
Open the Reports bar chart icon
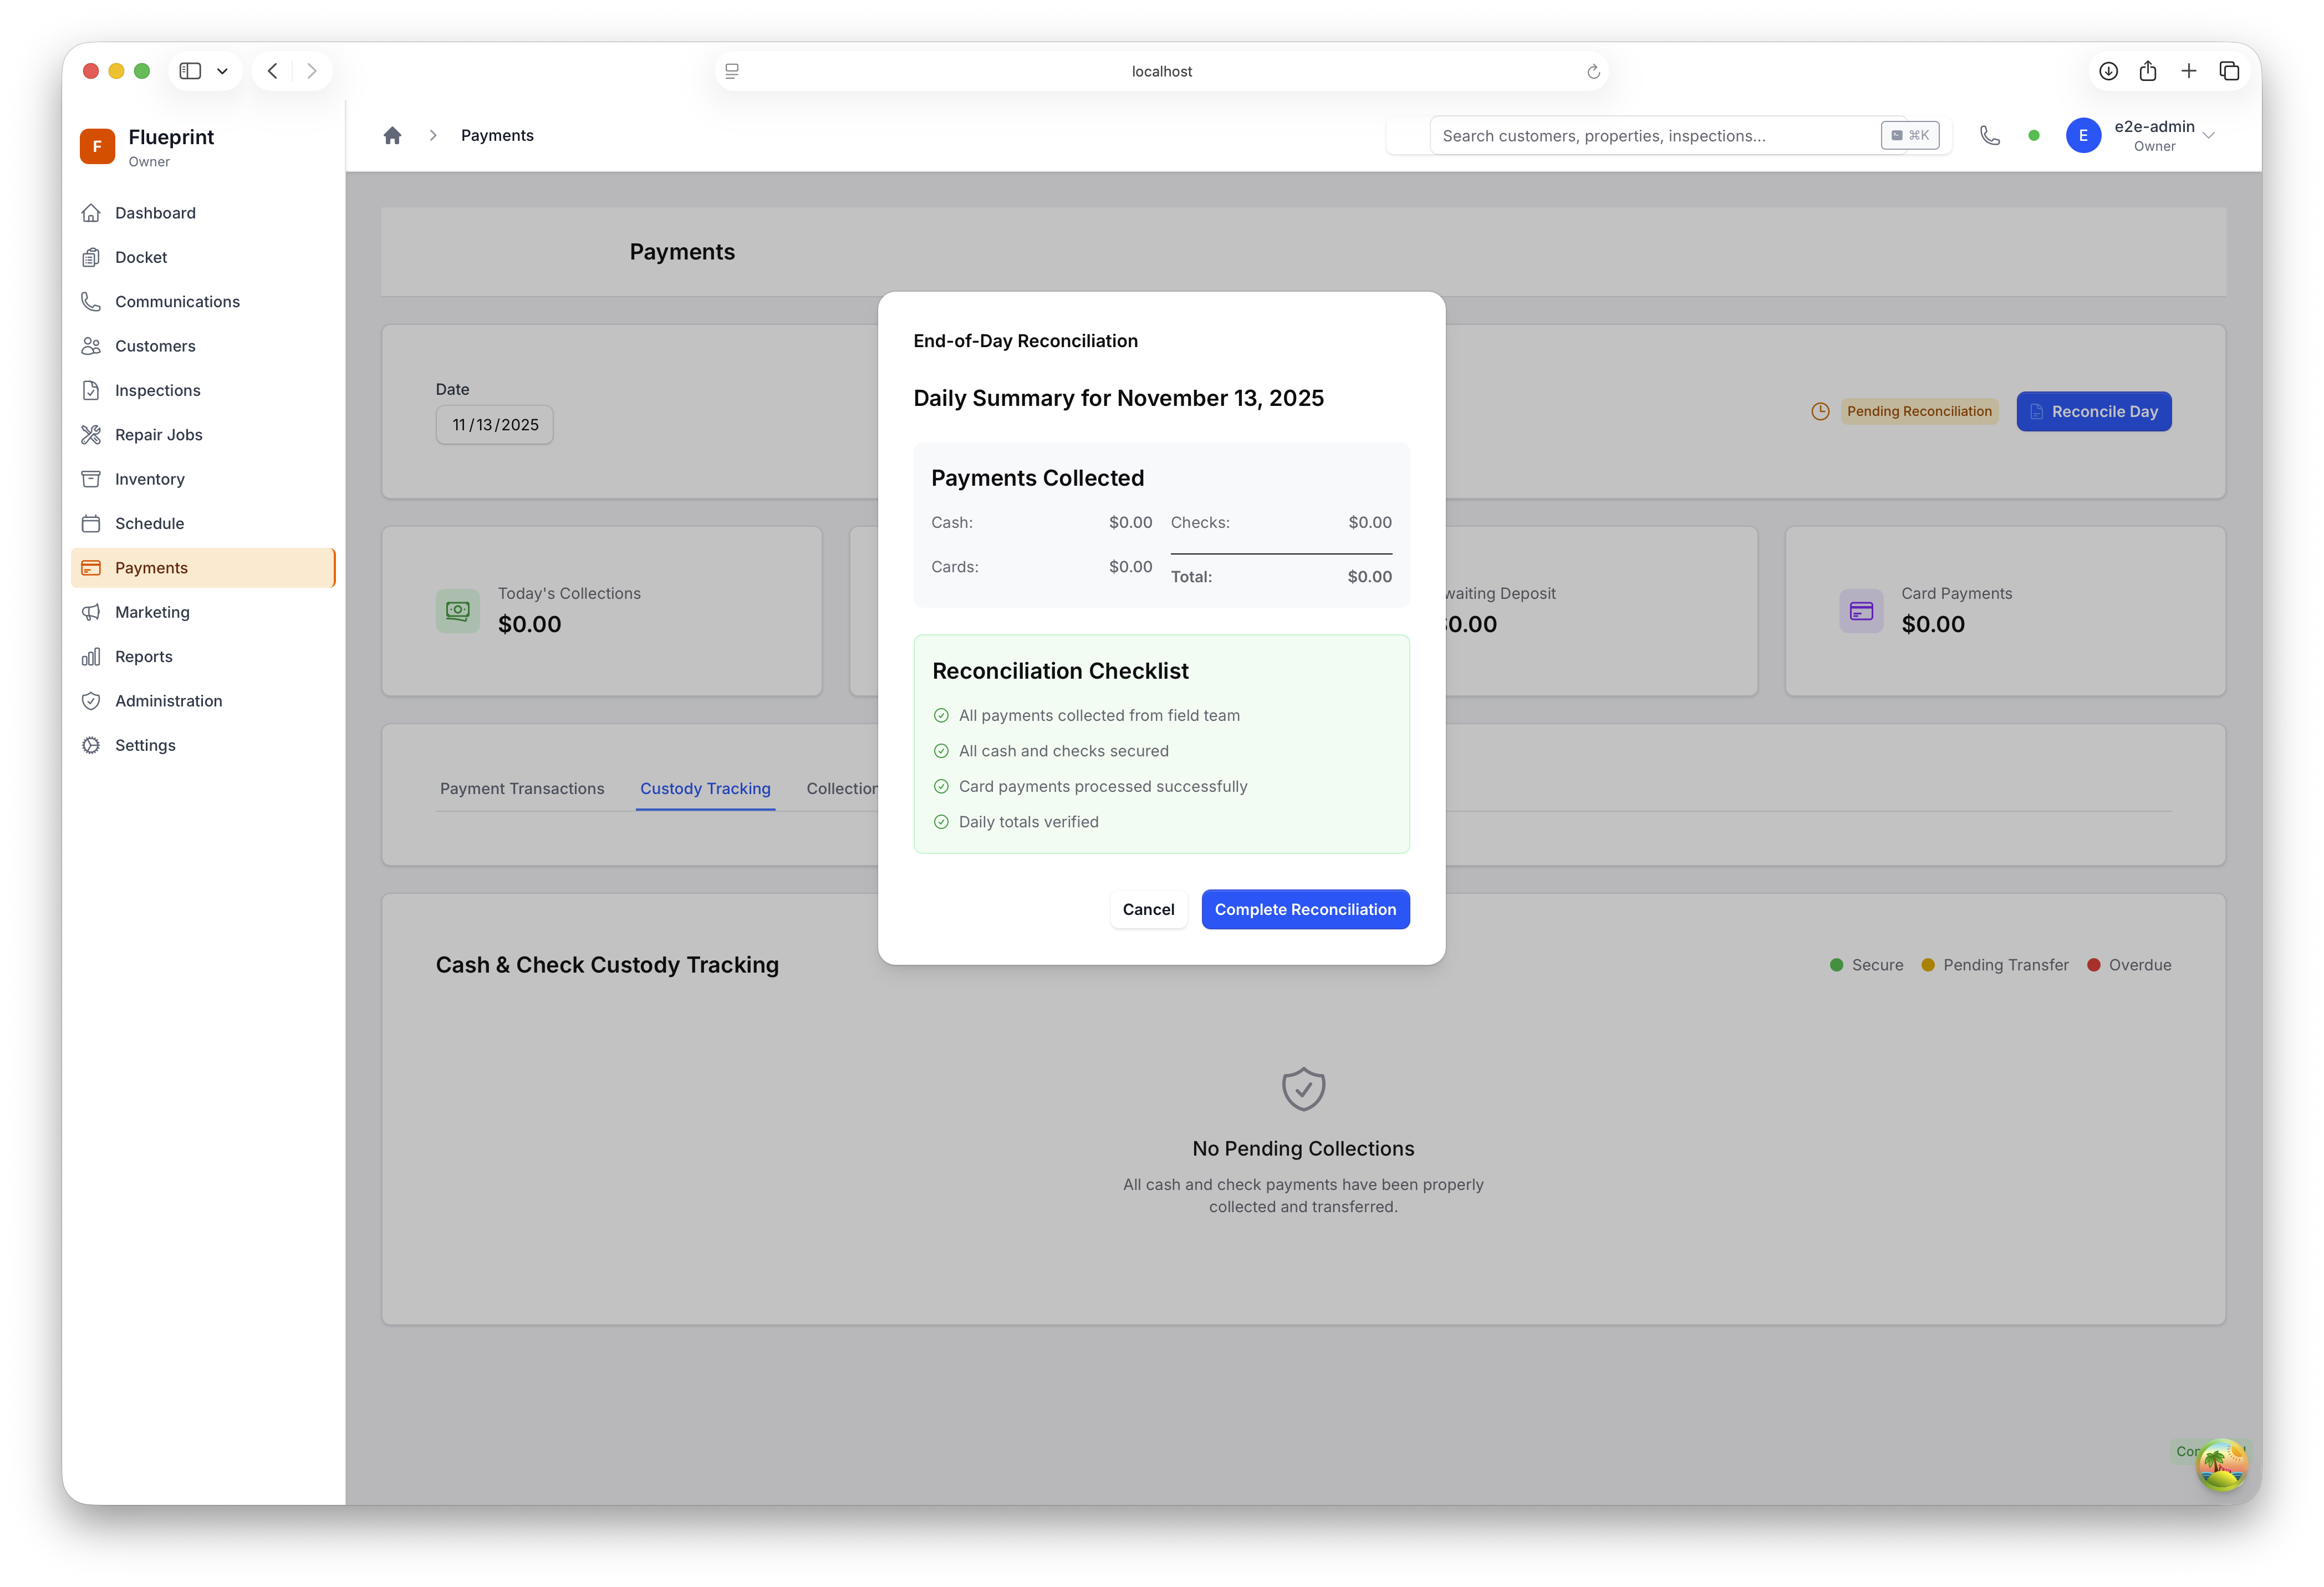(91, 657)
